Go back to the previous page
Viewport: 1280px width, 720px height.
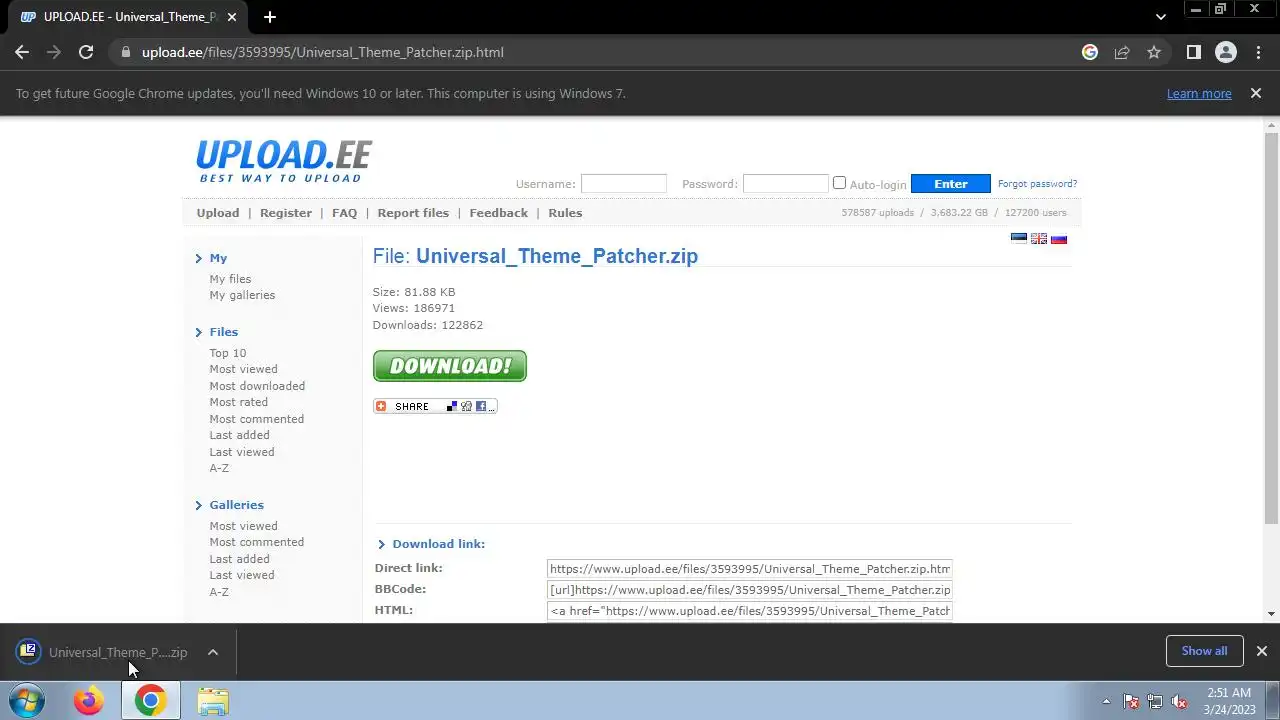(x=22, y=52)
